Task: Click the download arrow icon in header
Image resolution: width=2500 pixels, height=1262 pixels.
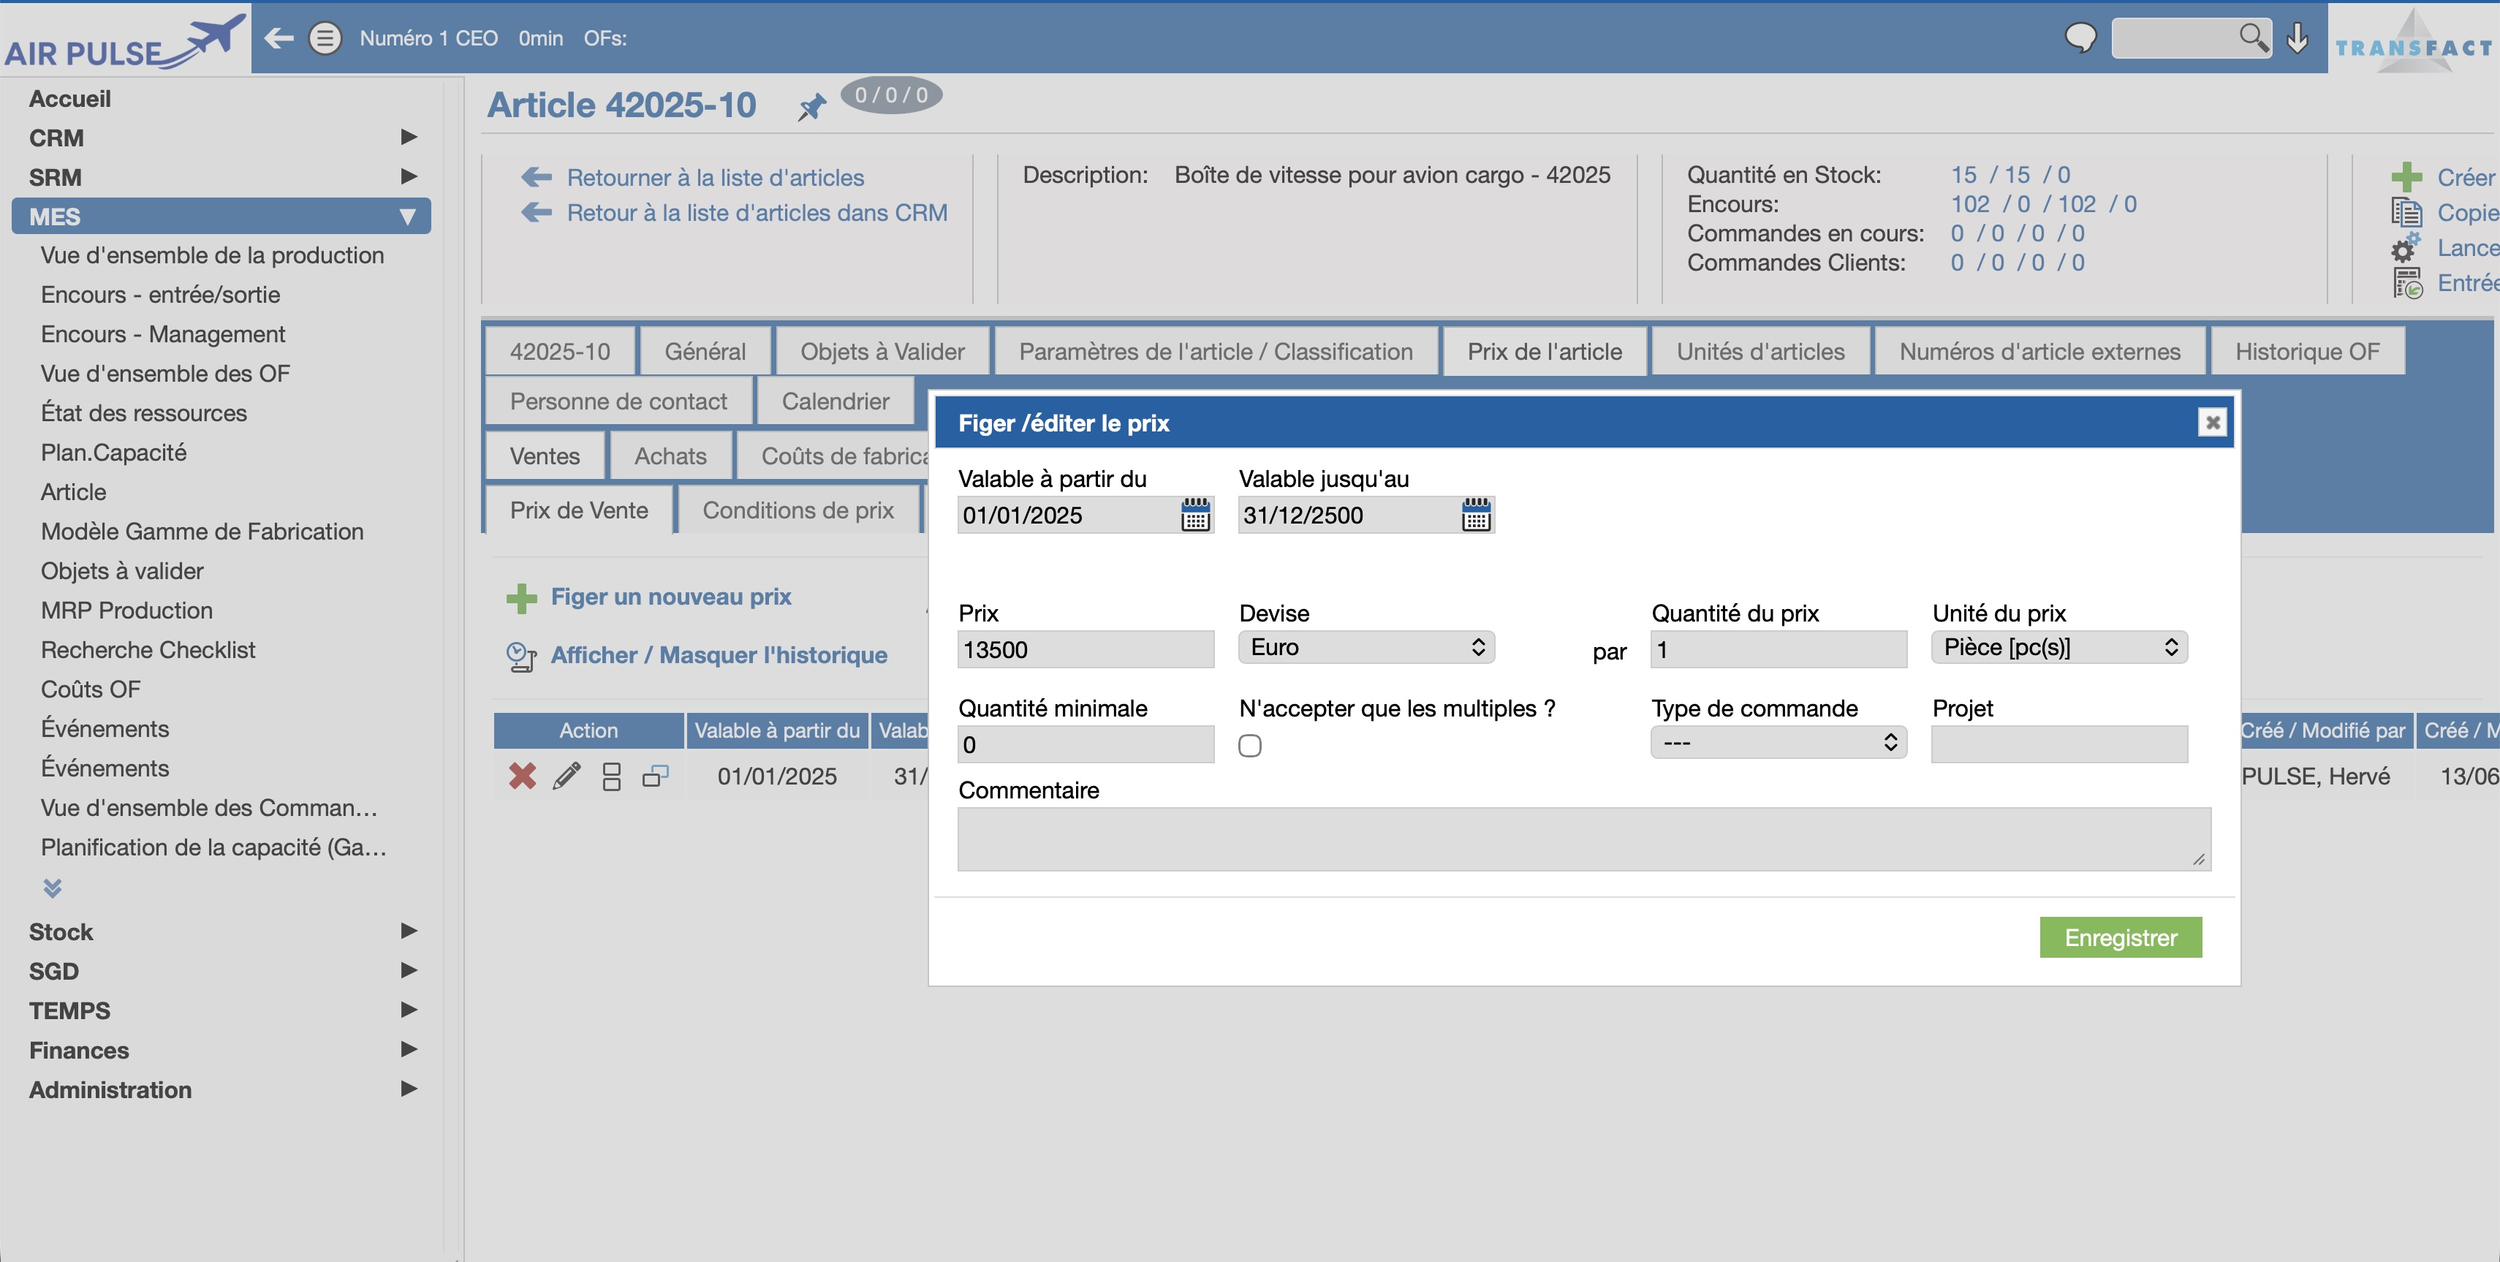Action: click(2298, 38)
